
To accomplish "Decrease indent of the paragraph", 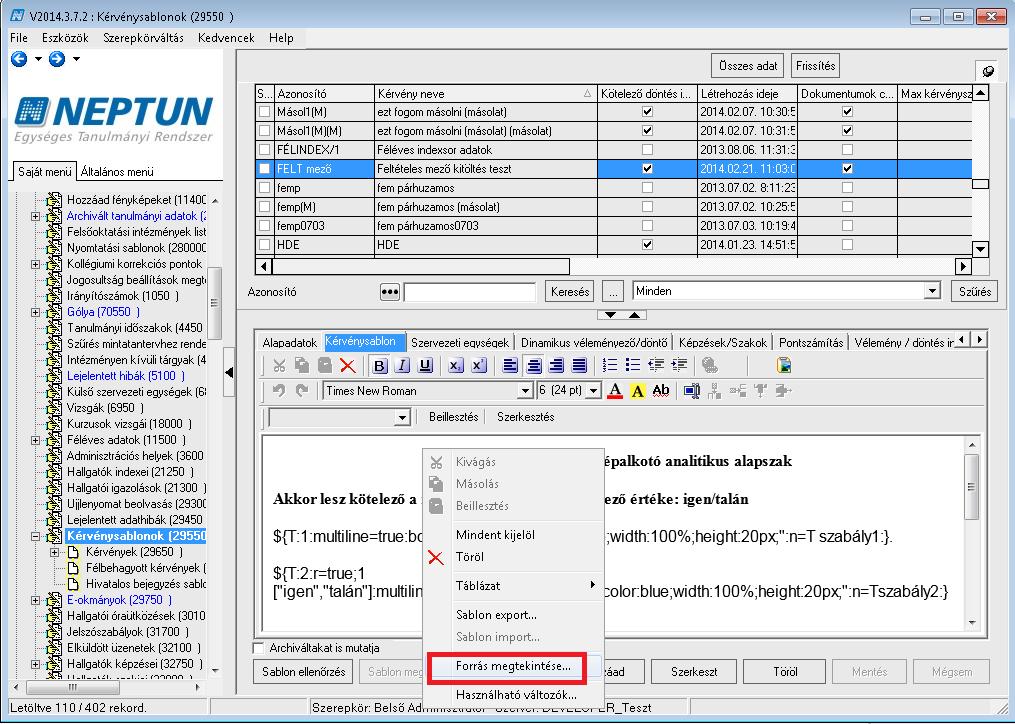I will click(656, 366).
